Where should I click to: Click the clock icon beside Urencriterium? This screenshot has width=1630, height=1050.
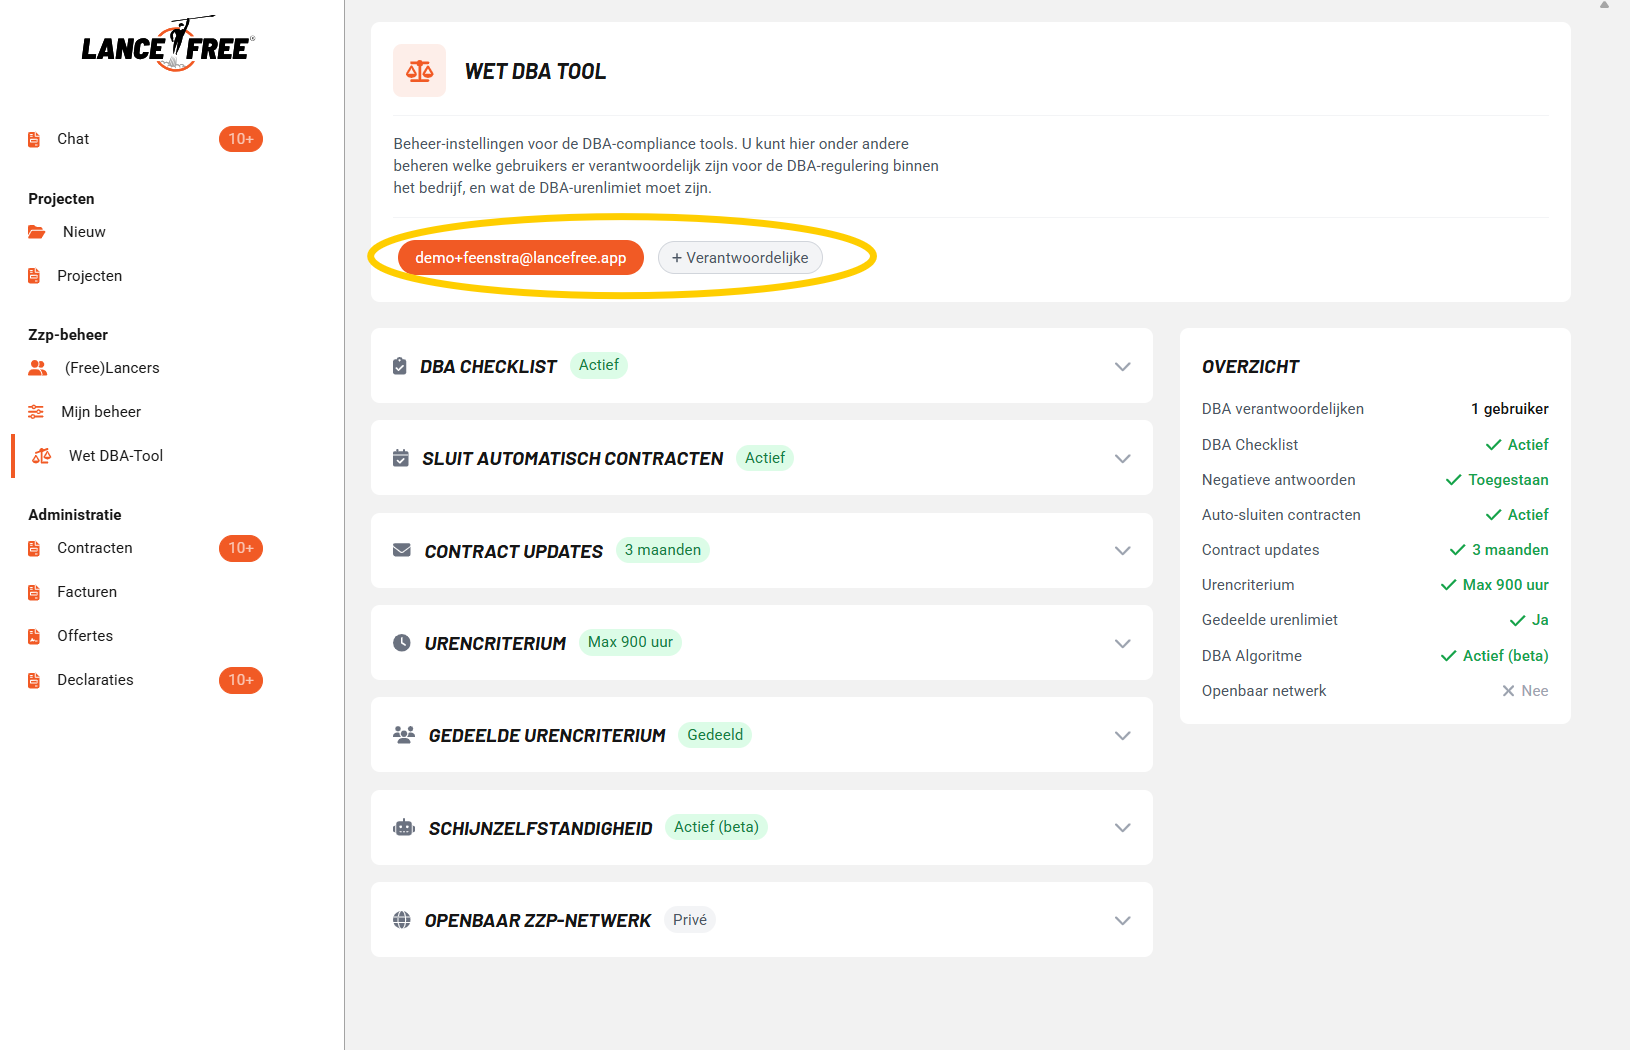coord(402,643)
